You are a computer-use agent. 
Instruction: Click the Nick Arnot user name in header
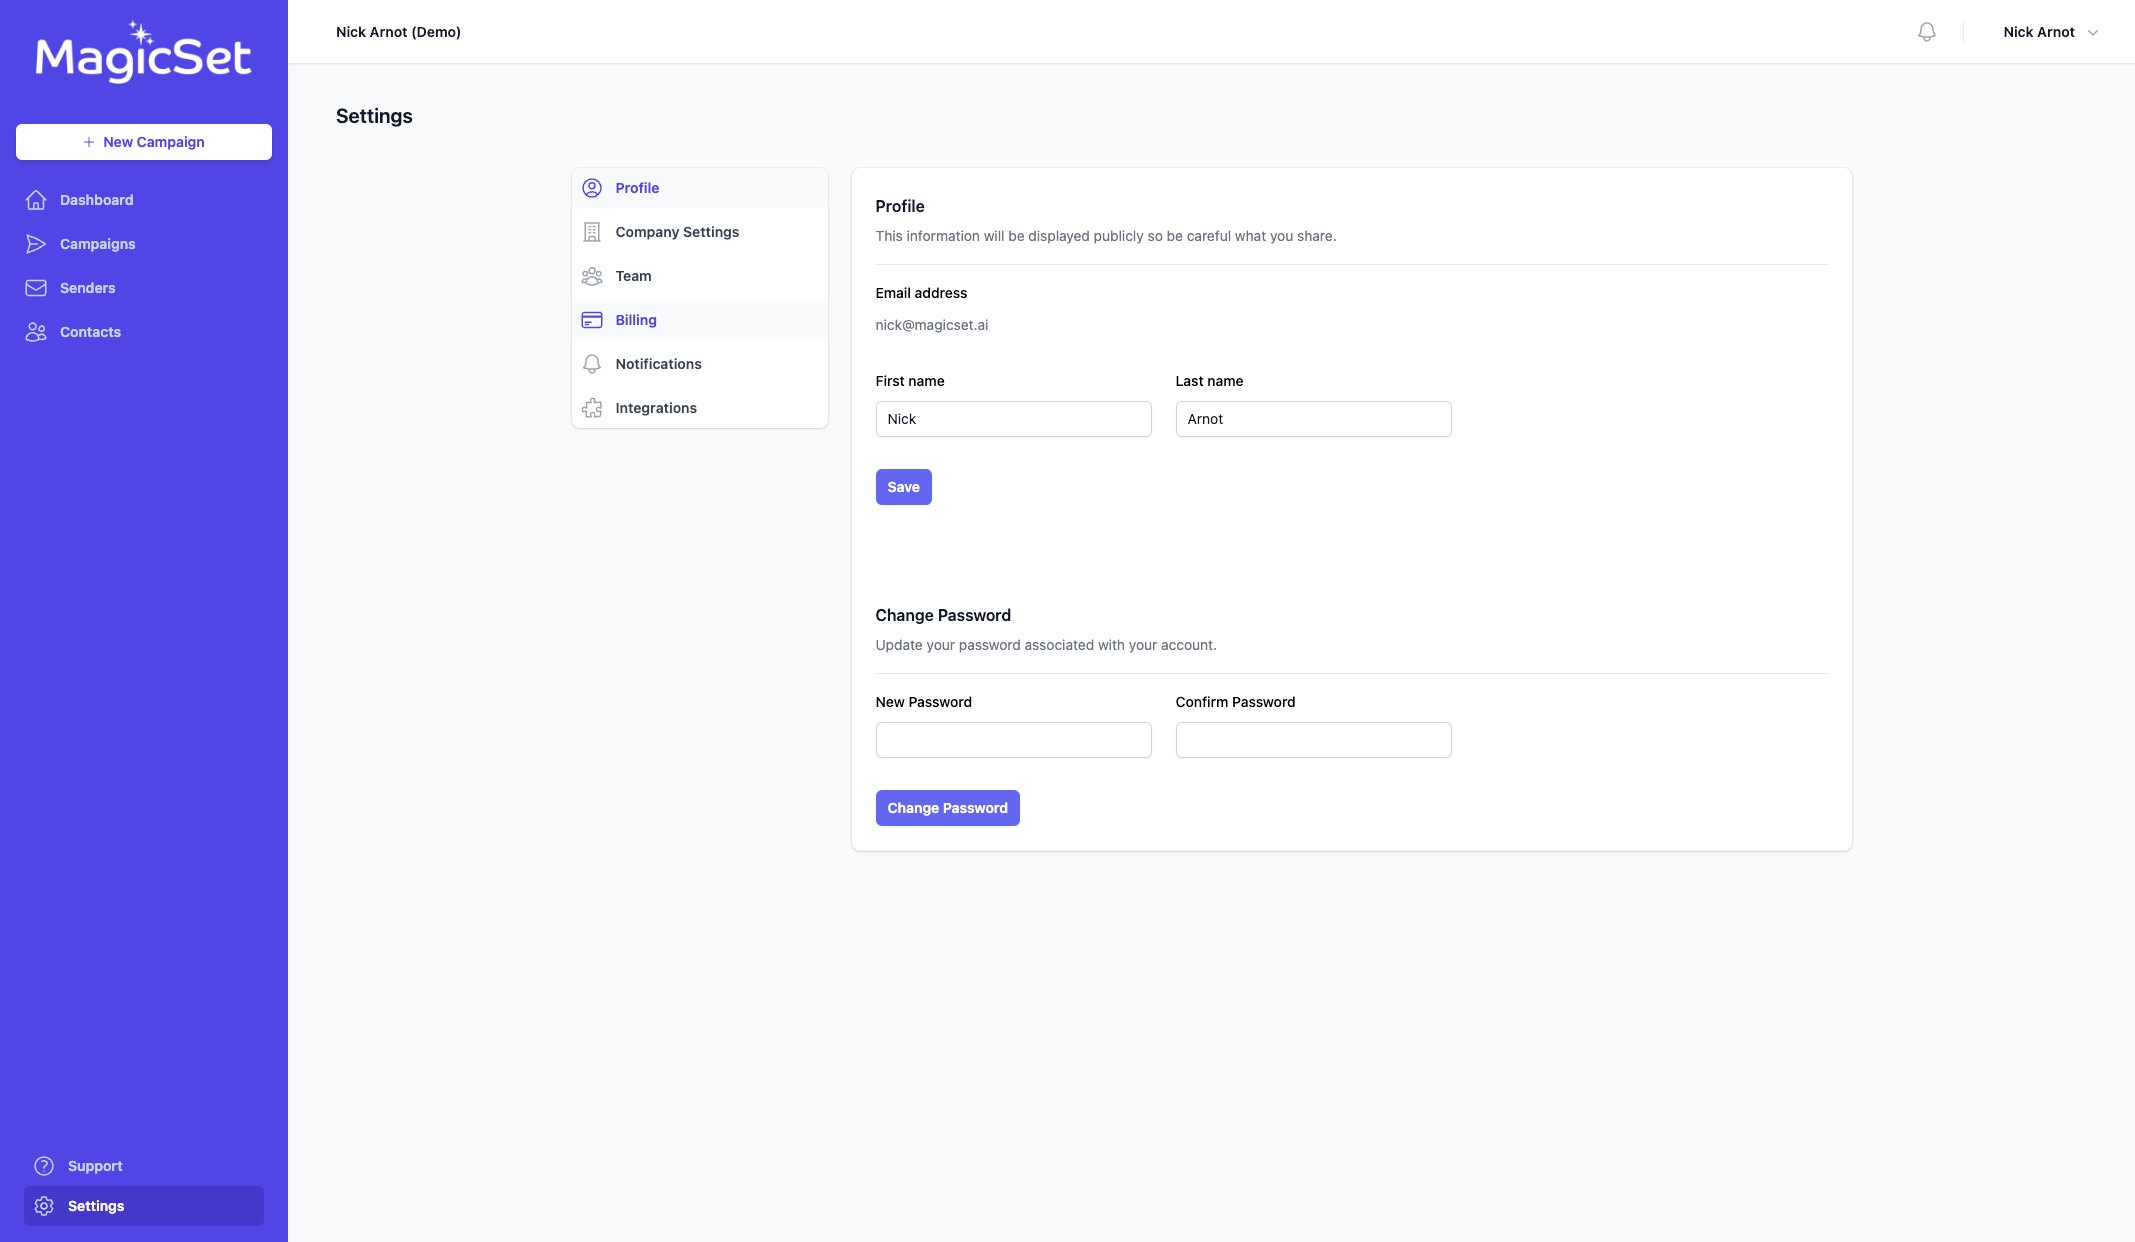click(2038, 32)
